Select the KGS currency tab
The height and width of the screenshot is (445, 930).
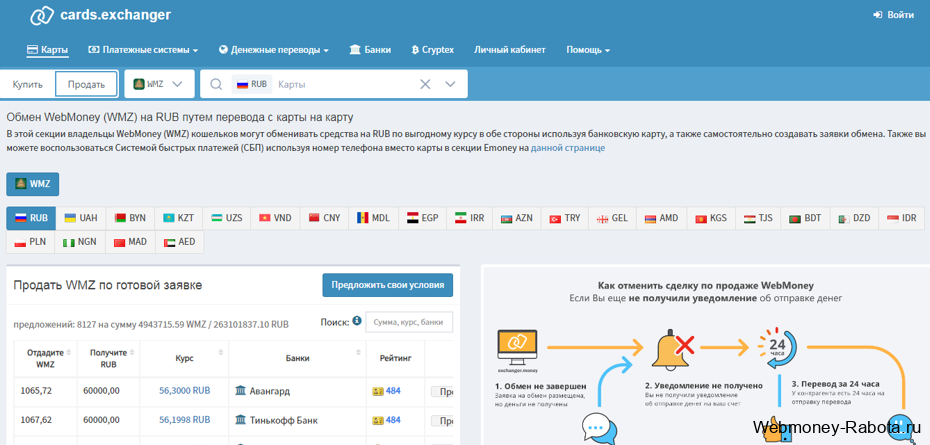(x=711, y=218)
